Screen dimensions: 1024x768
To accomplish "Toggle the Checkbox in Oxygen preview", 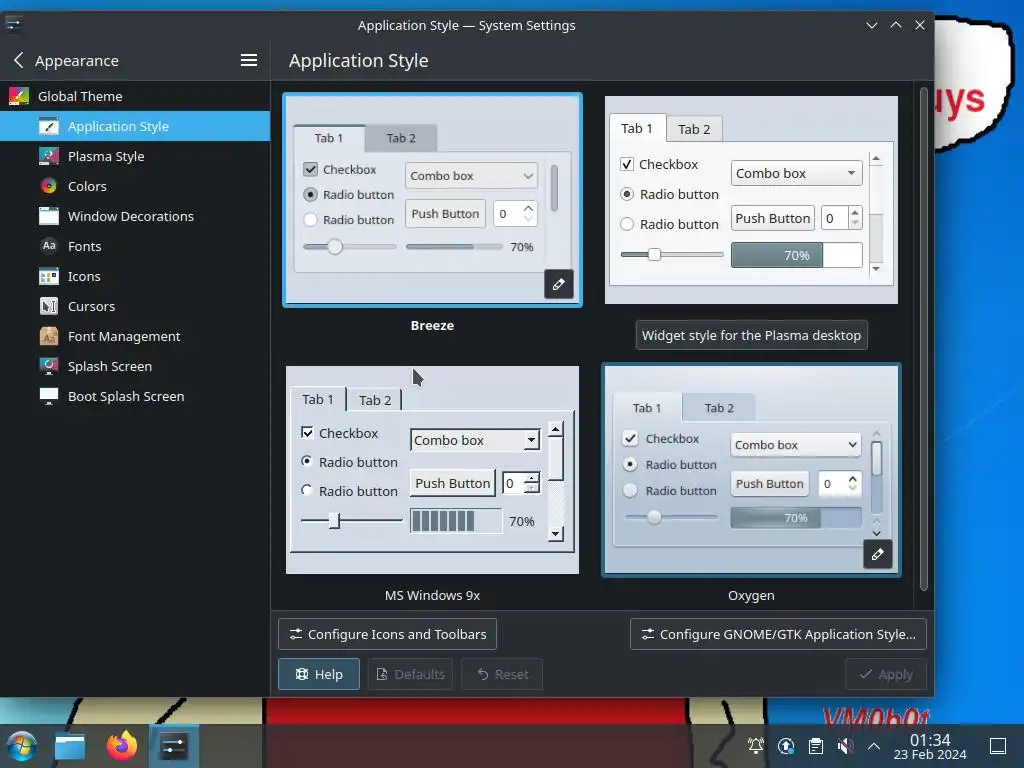I will [x=630, y=438].
